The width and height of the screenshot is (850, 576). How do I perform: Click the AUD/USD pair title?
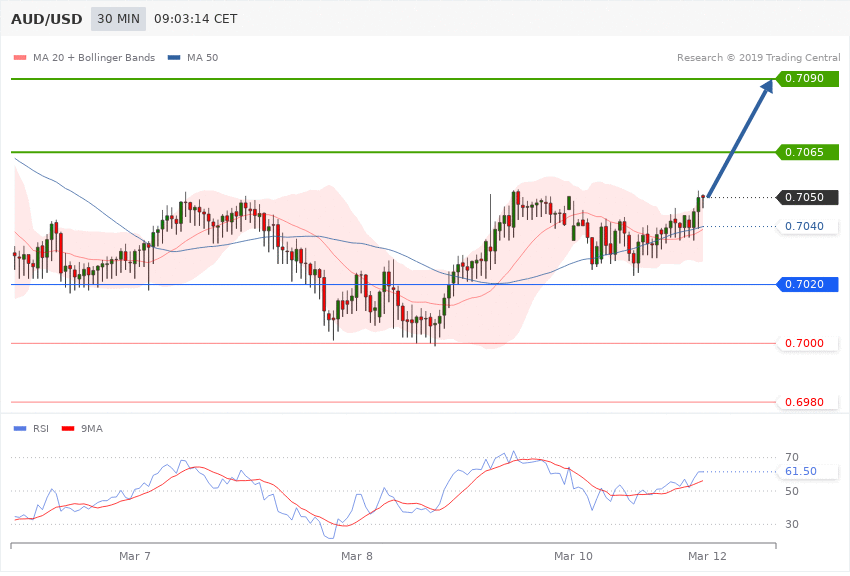pyautogui.click(x=47, y=19)
